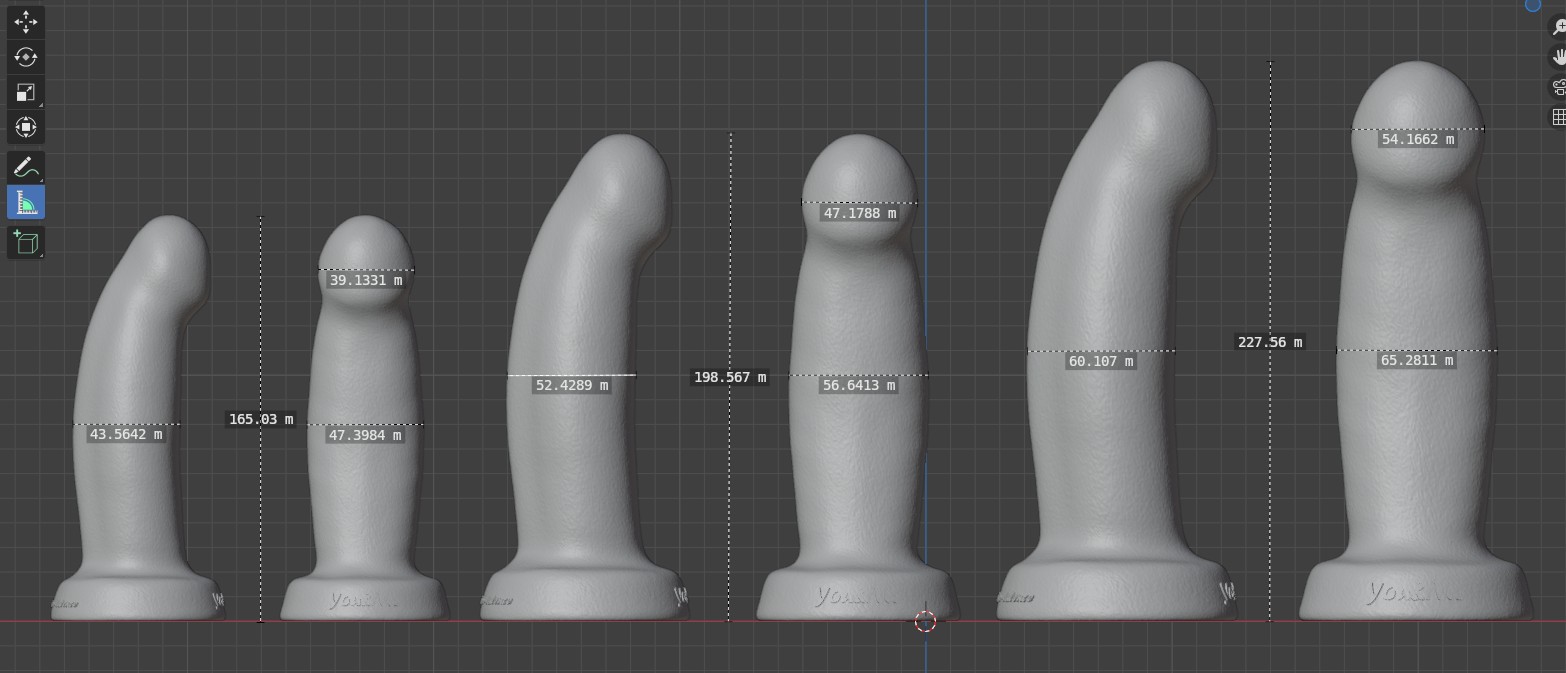
Task: Click the 198.567 m height measurement label
Action: pos(729,377)
